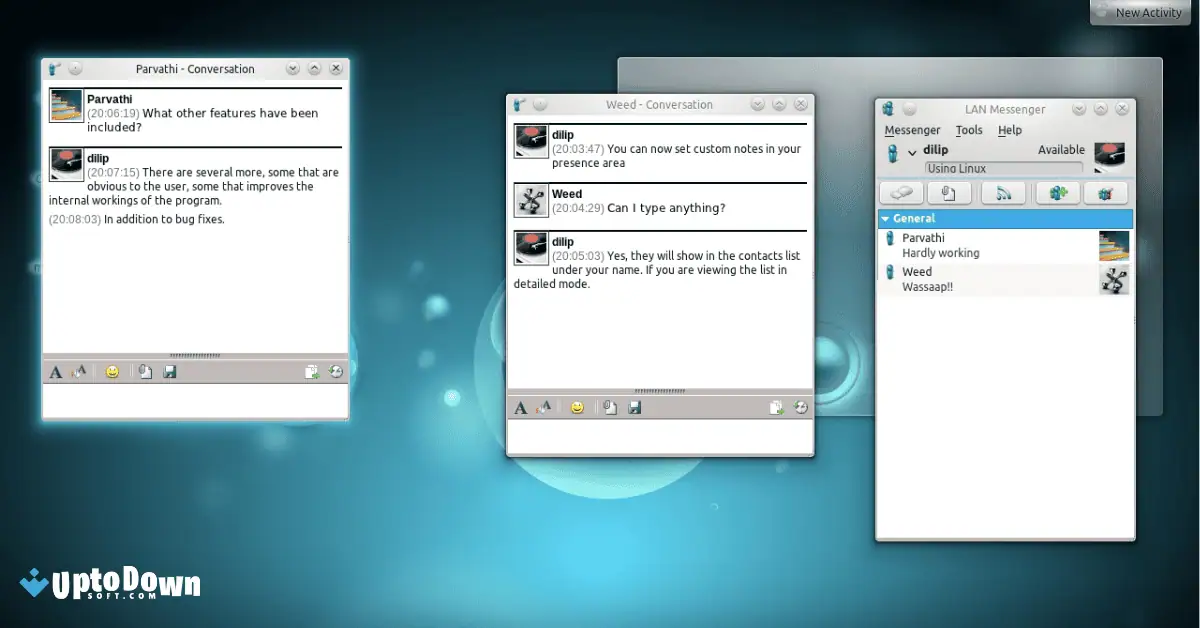Send a file from the Weed conversation toolbar
The width and height of the screenshot is (1200, 628).
pyautogui.click(x=777, y=407)
